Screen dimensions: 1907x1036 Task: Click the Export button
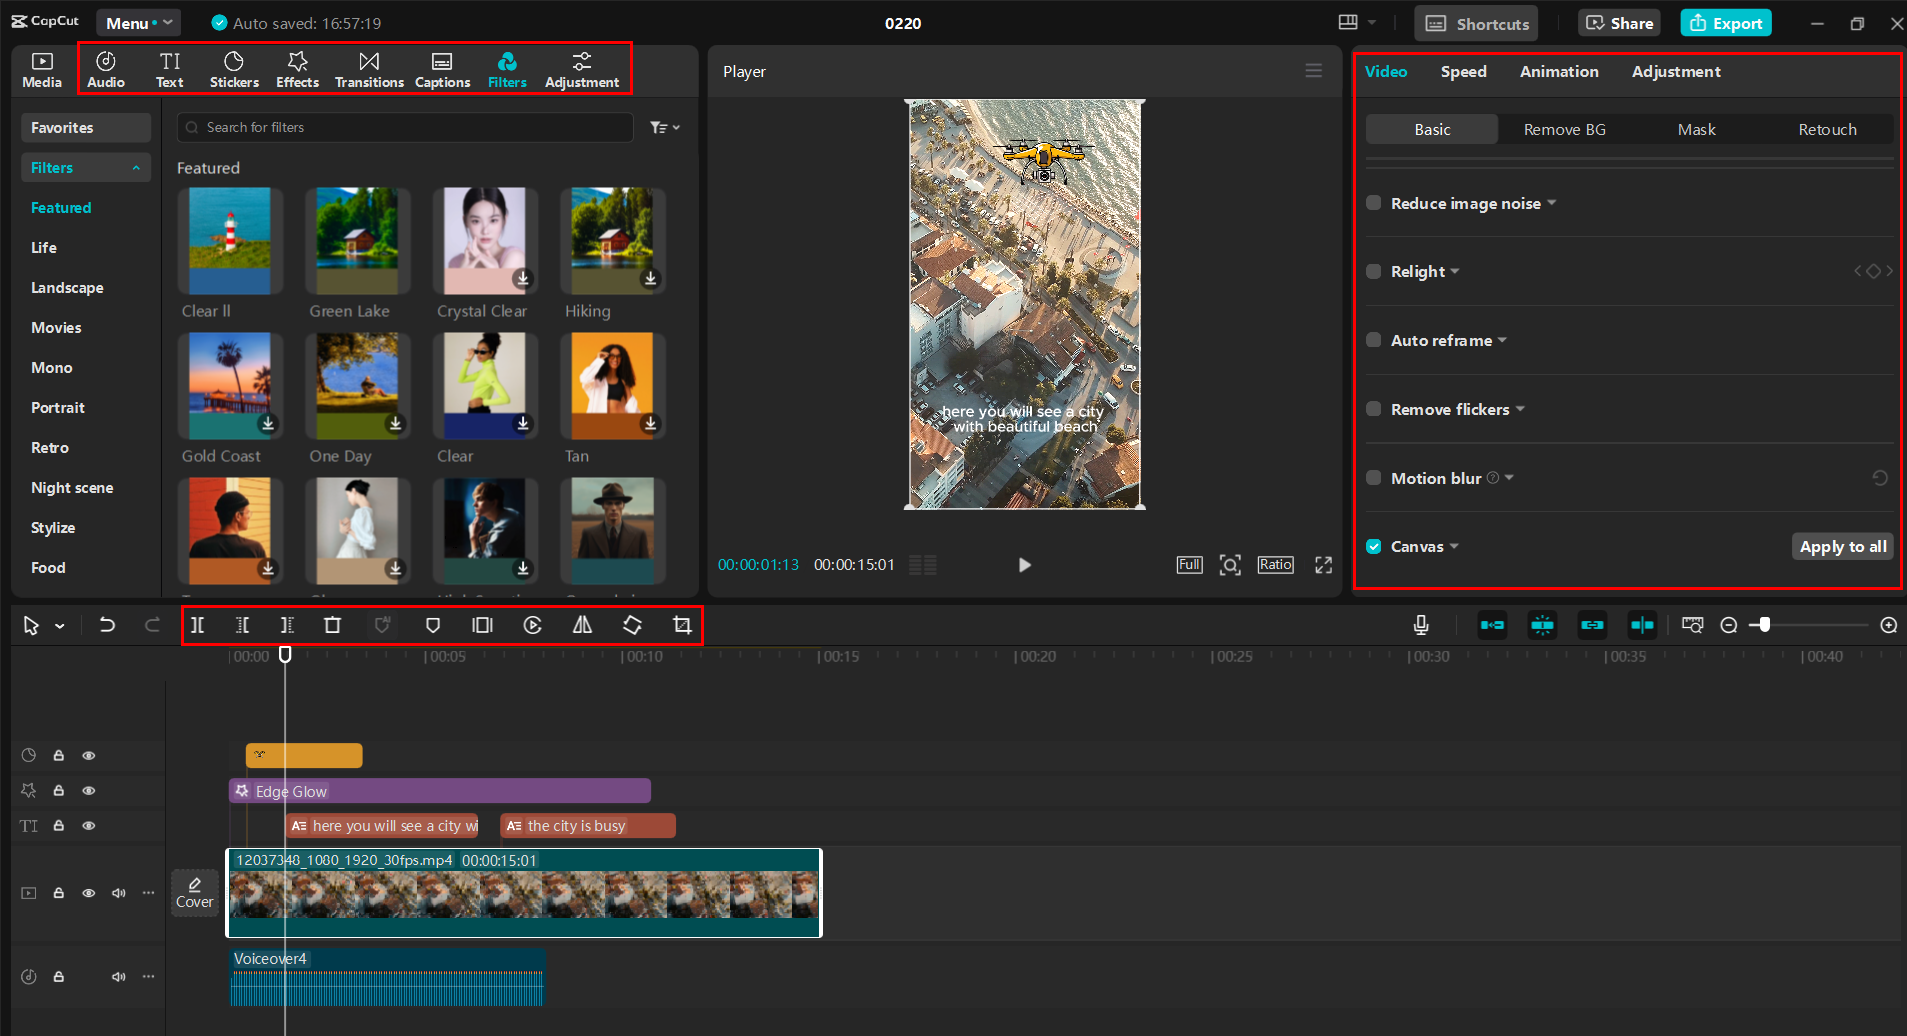tap(1726, 23)
